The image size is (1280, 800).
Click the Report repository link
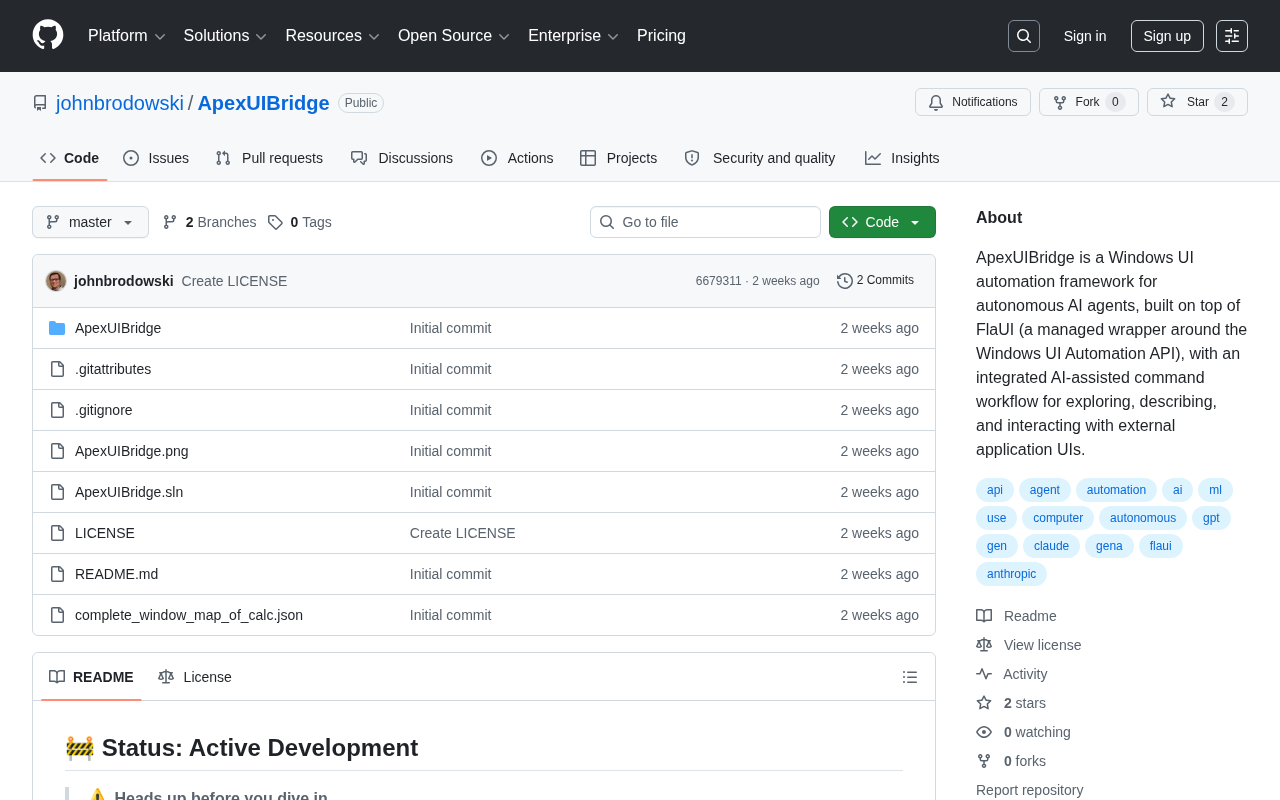tap(1029, 790)
